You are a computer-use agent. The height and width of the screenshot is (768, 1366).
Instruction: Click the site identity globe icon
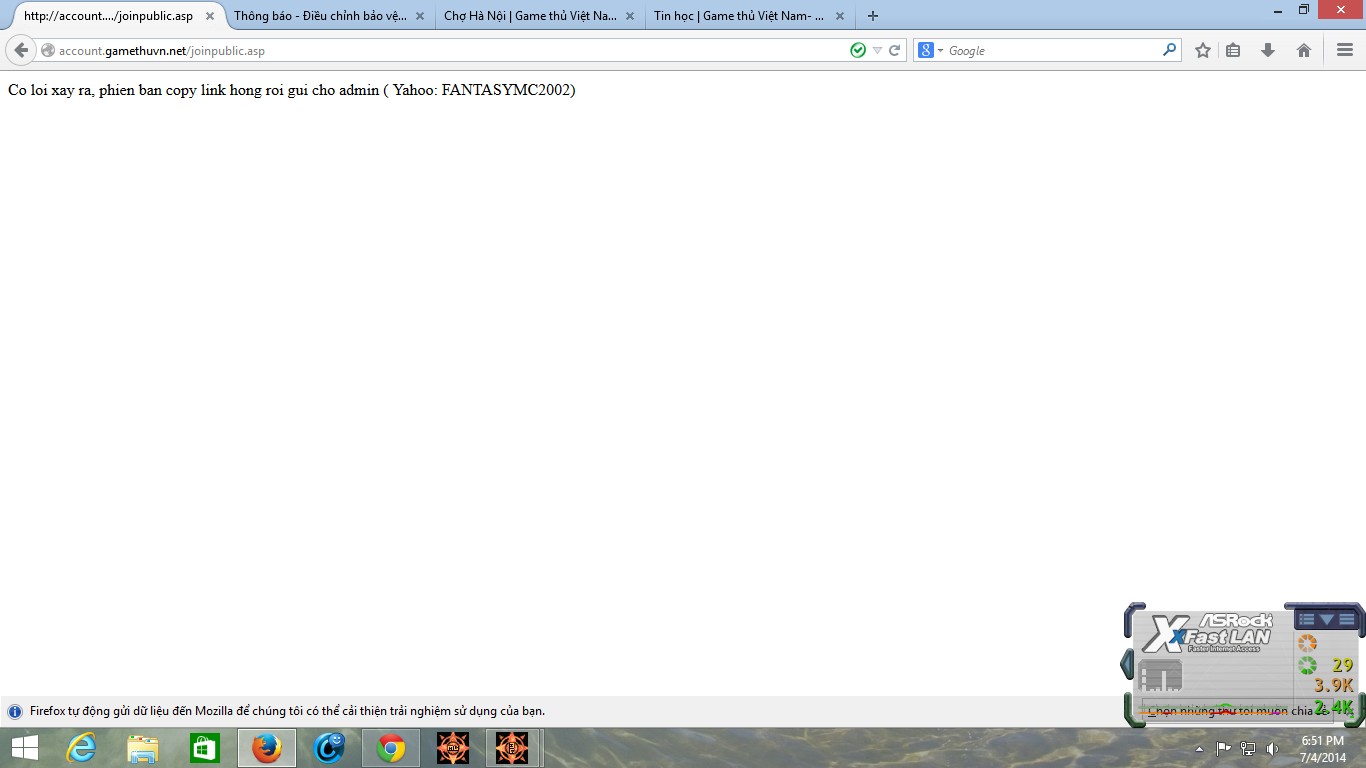tap(48, 50)
